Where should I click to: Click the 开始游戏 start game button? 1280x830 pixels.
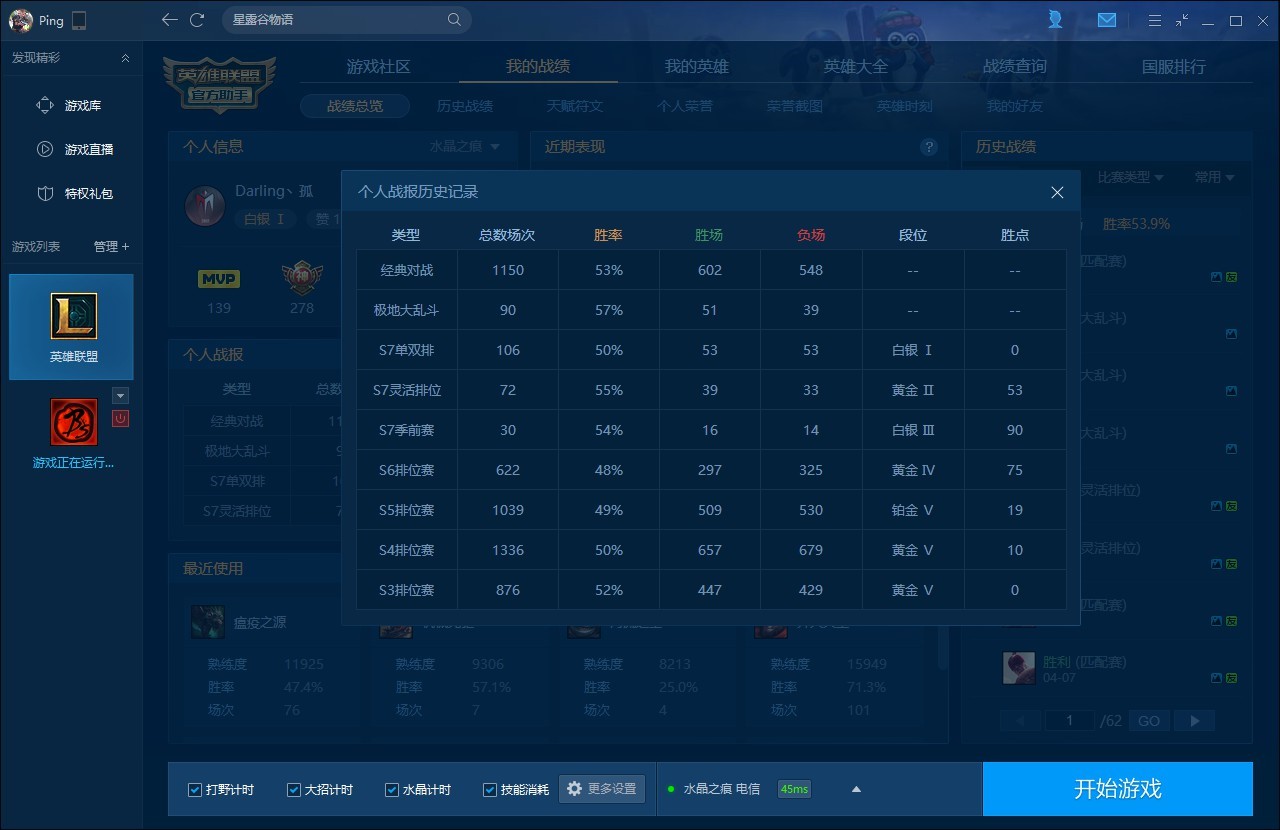point(1118,789)
